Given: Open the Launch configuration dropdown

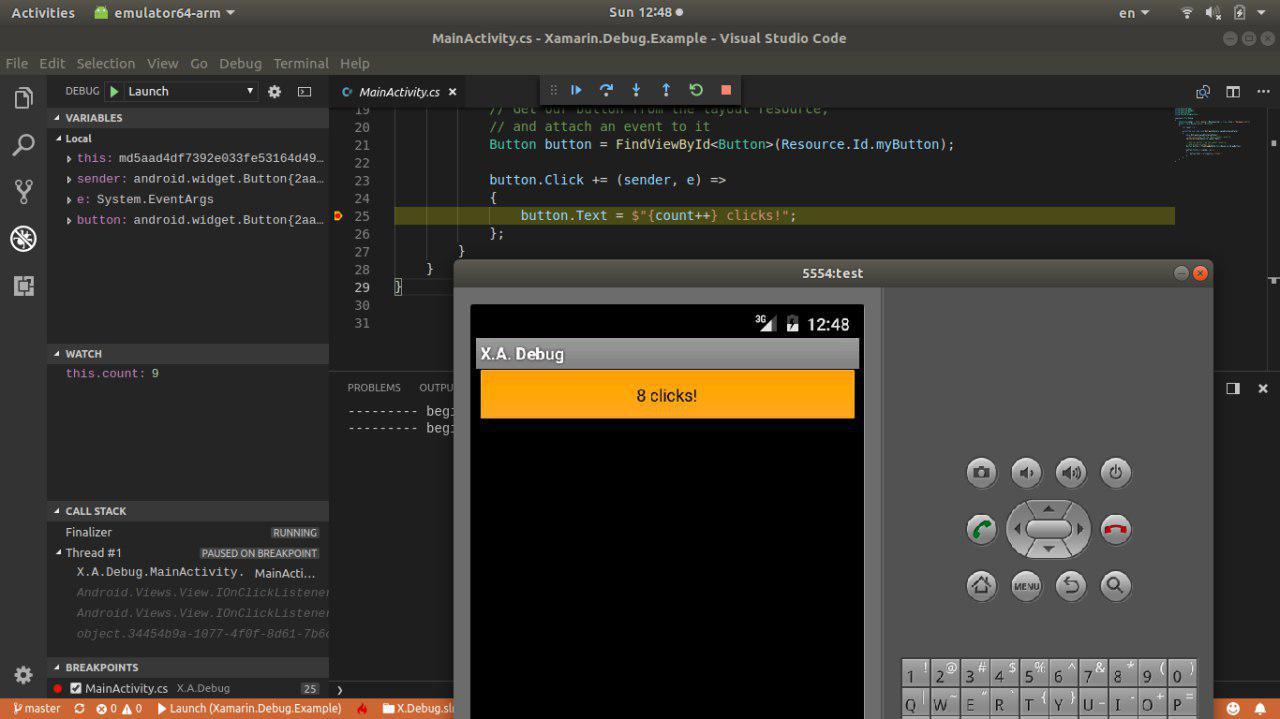Looking at the screenshot, I should pos(192,91).
